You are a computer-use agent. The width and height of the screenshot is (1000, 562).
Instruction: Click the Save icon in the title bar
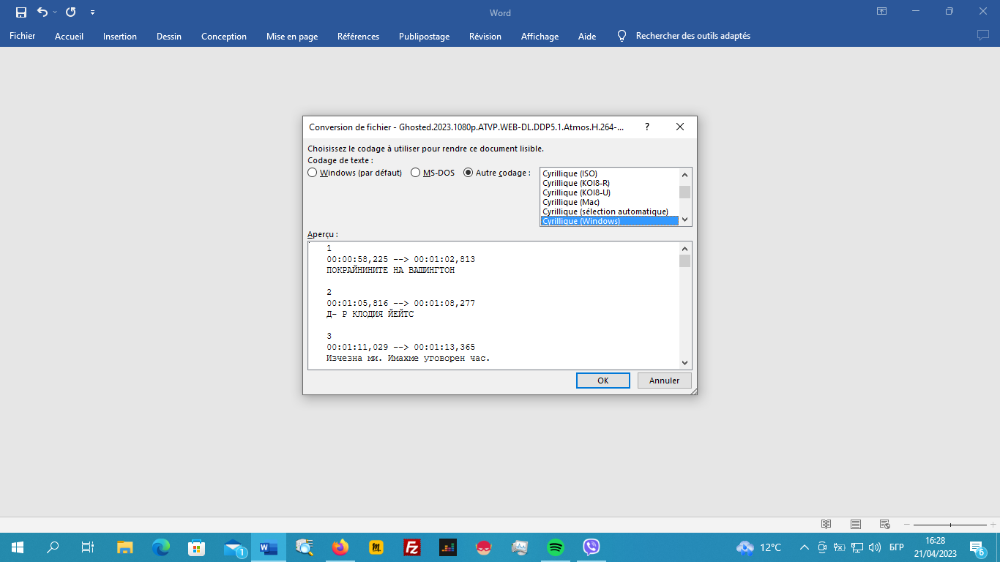(x=21, y=12)
